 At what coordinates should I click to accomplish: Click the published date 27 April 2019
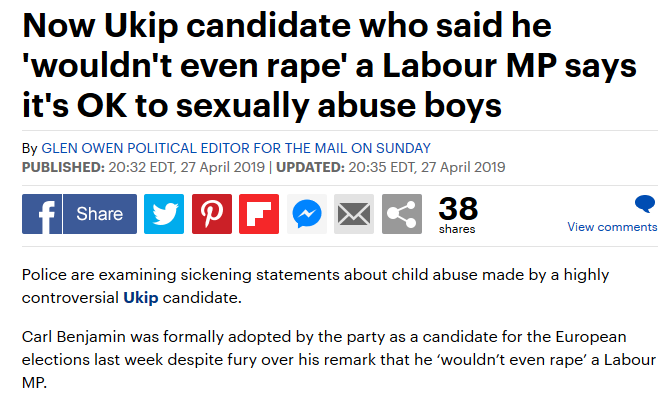click(222, 167)
